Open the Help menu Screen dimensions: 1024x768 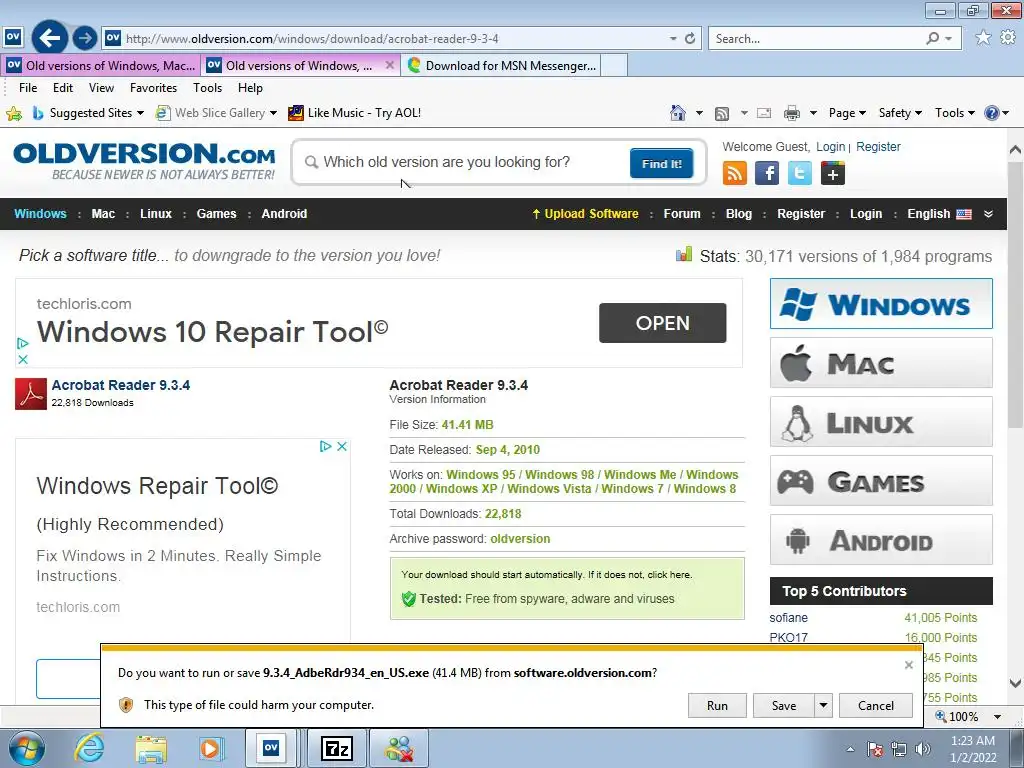[250, 88]
